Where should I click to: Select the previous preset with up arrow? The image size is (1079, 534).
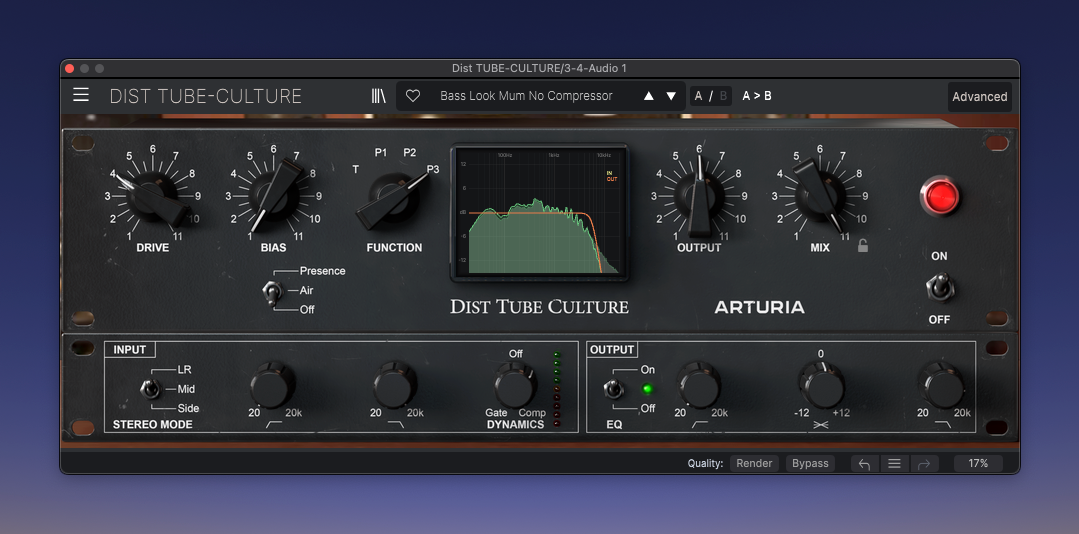pyautogui.click(x=648, y=96)
